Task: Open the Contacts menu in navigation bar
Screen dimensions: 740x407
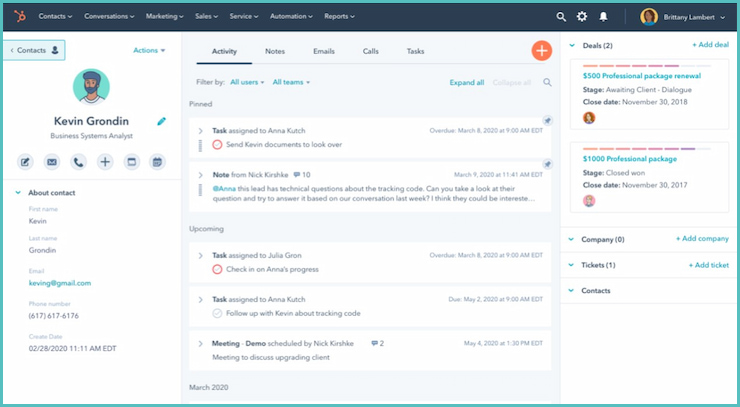Action: click(55, 16)
